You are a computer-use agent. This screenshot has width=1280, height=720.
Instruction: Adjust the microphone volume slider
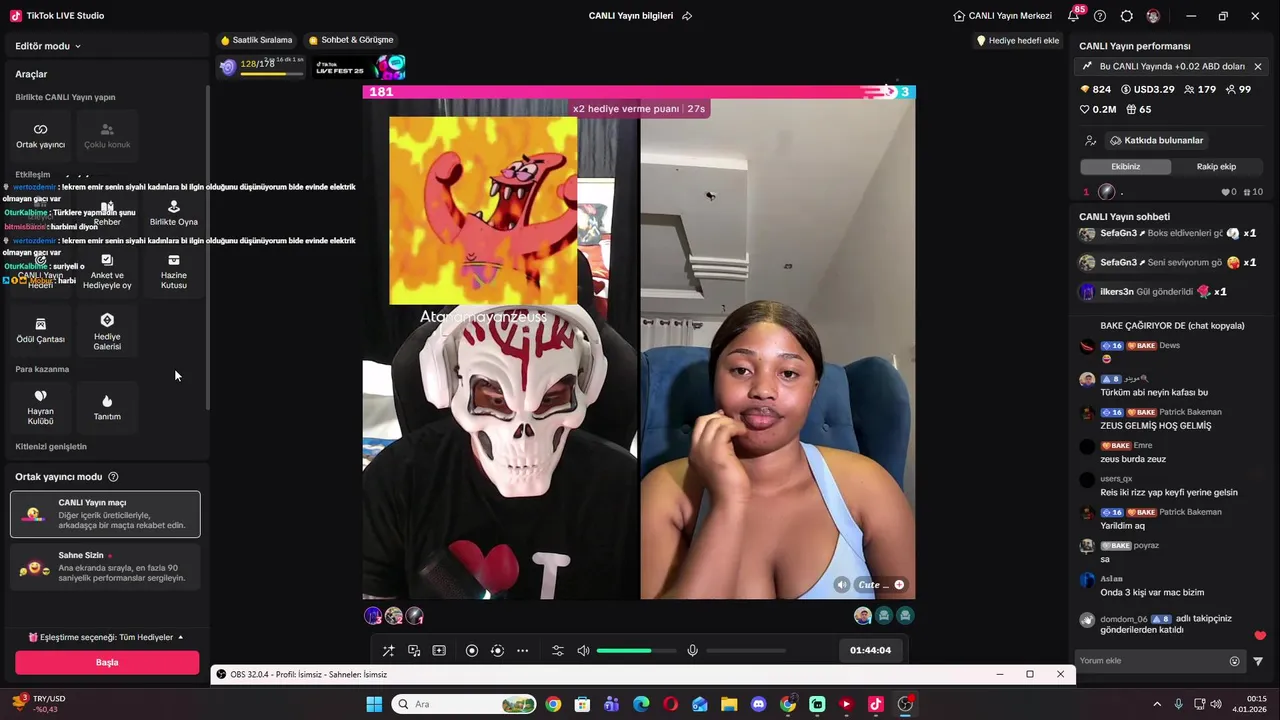[746, 651]
